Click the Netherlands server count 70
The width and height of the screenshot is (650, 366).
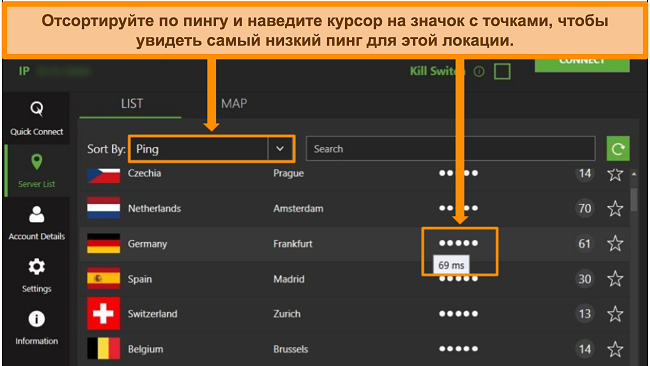(585, 208)
